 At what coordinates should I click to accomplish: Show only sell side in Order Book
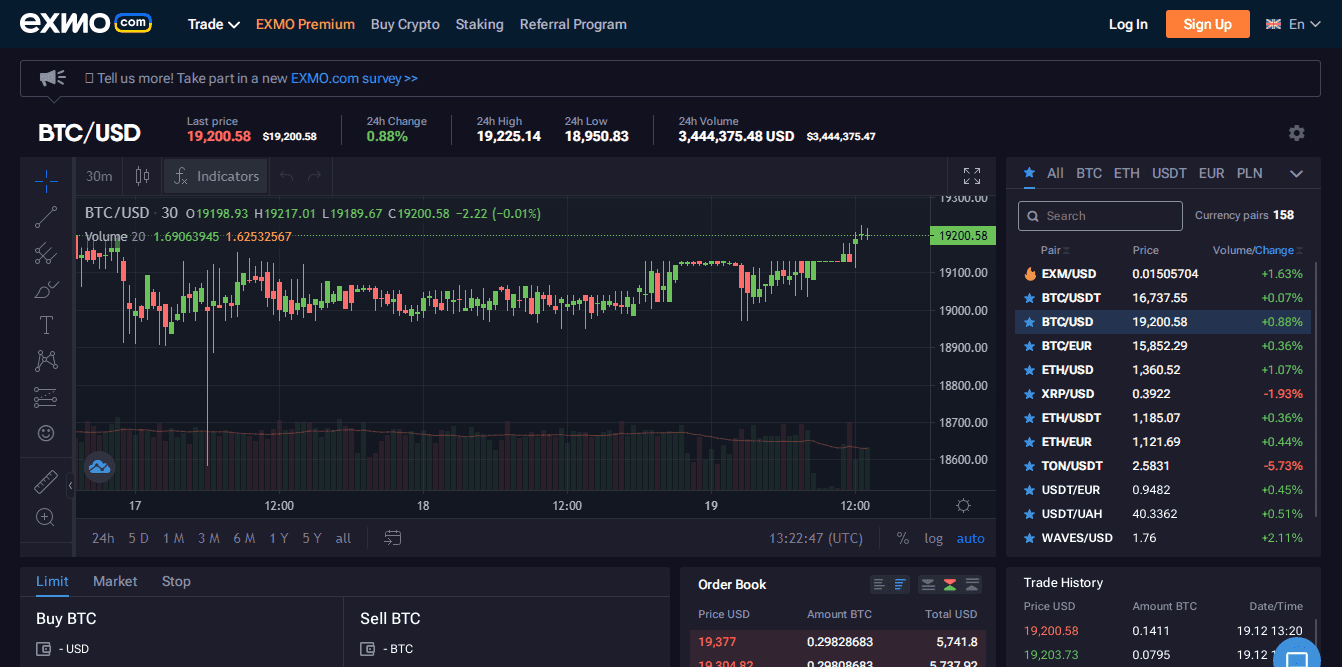coord(928,584)
